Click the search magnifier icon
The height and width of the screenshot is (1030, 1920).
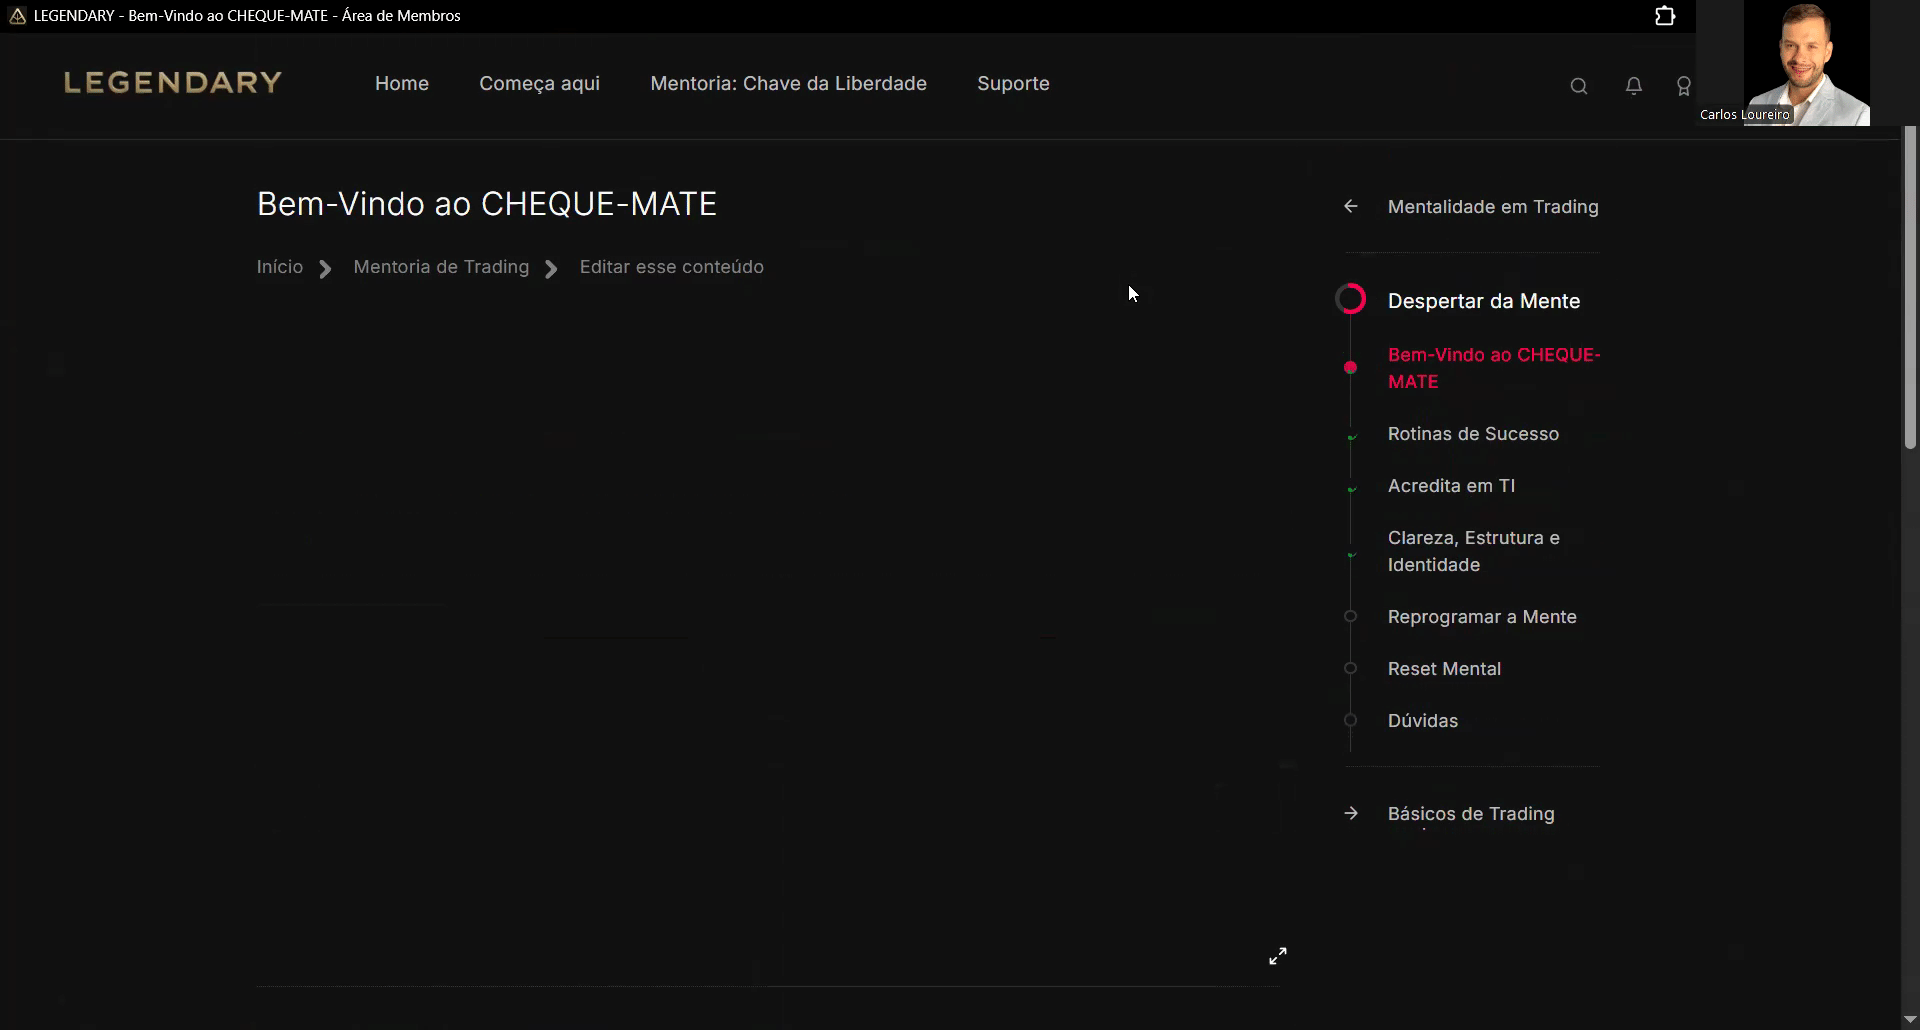[x=1578, y=86]
